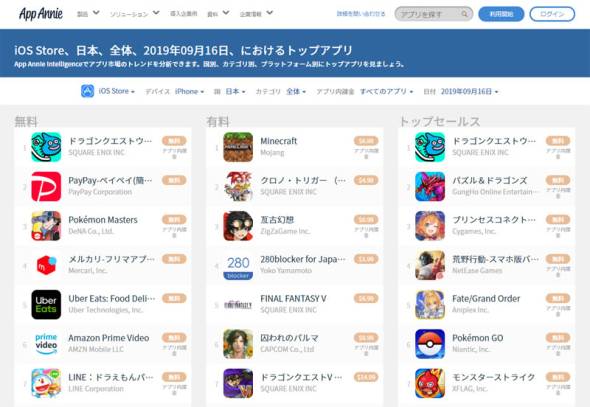Click the ログイン button
Image resolution: width=590 pixels, height=407 pixels.
pyautogui.click(x=552, y=14)
